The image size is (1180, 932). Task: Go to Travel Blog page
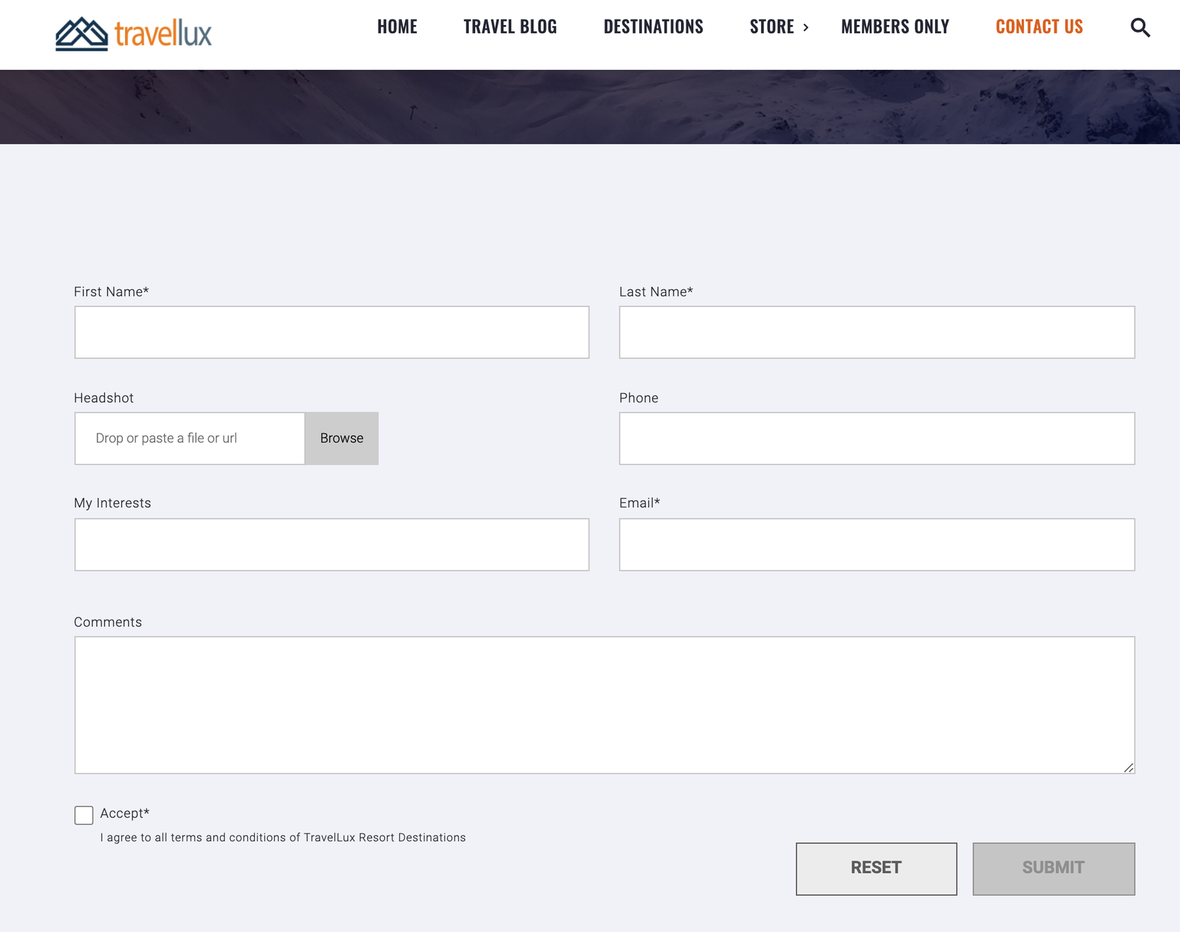(510, 27)
